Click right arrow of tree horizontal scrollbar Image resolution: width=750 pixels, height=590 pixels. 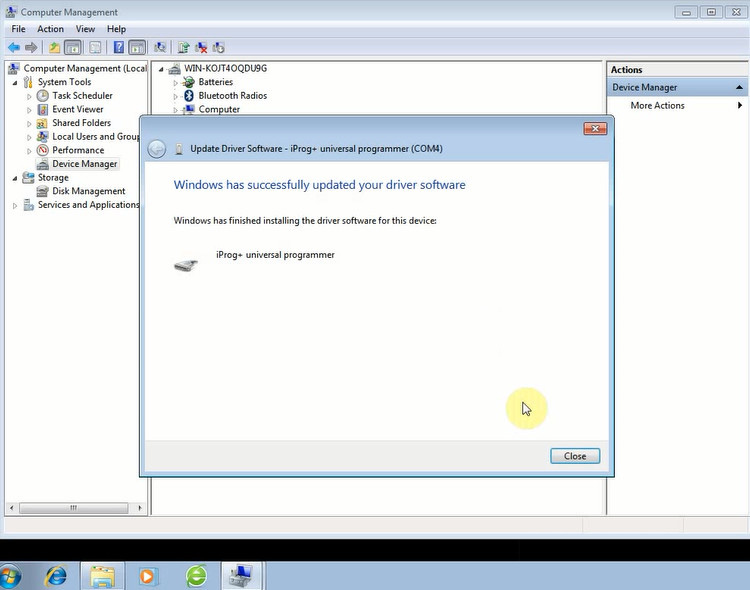click(140, 508)
